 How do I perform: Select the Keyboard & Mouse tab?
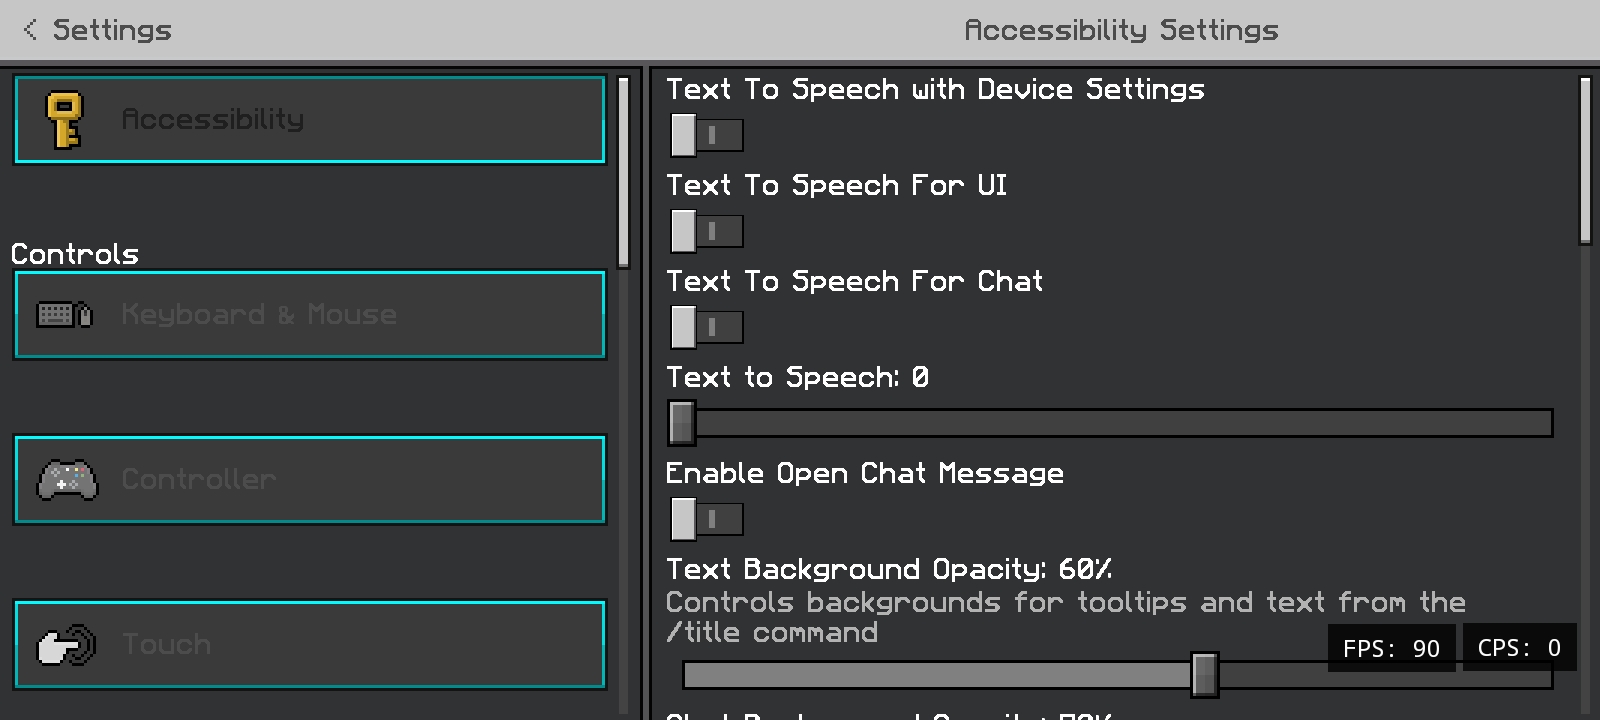coord(310,315)
